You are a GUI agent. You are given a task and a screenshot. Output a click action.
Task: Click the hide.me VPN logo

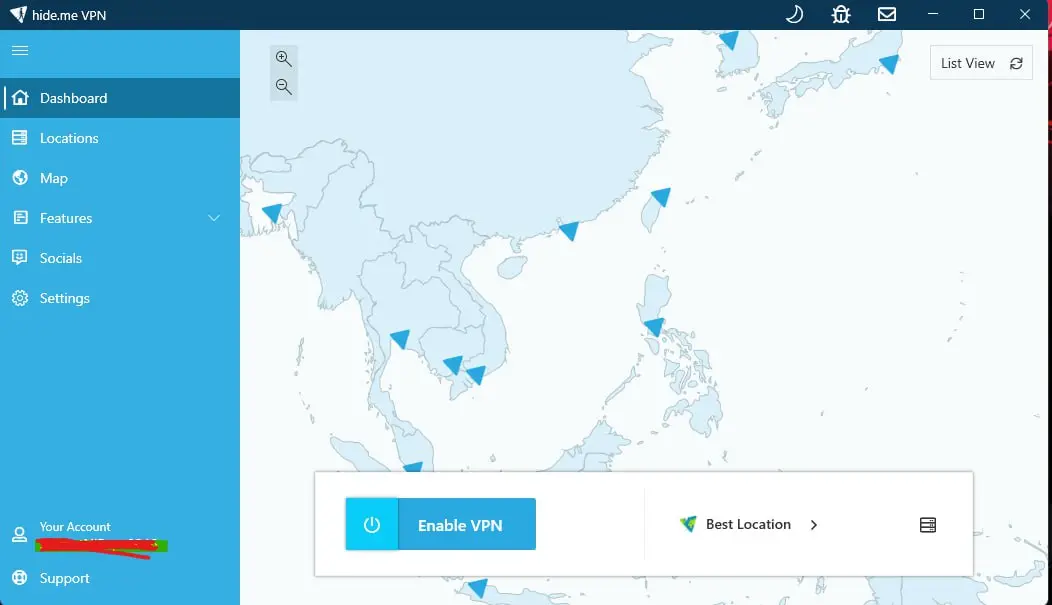coord(19,14)
